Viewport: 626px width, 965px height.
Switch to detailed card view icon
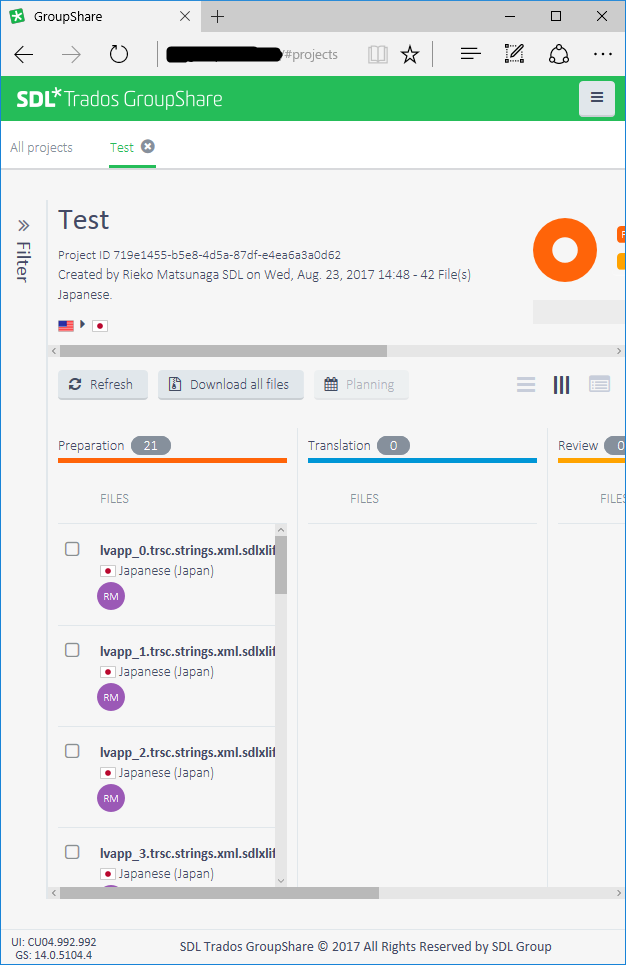coord(599,385)
